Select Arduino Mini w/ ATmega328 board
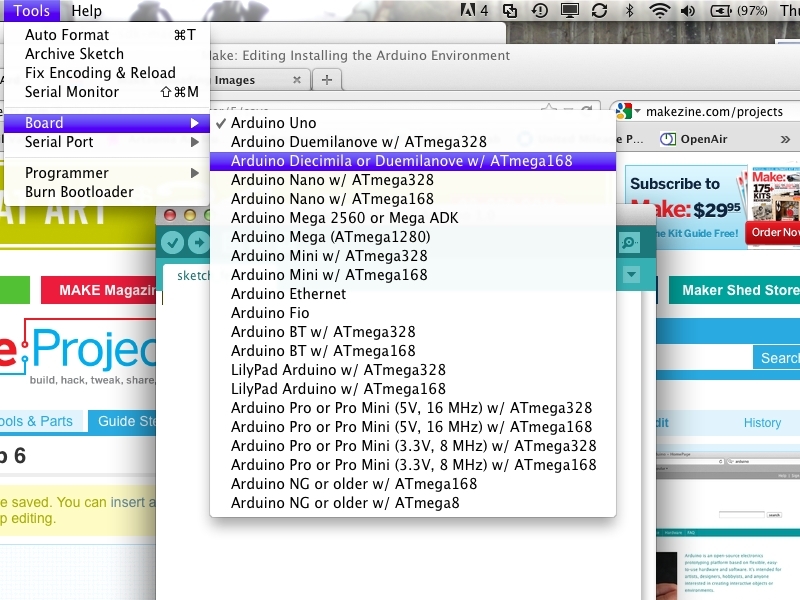The width and height of the screenshot is (800, 600). (x=413, y=256)
